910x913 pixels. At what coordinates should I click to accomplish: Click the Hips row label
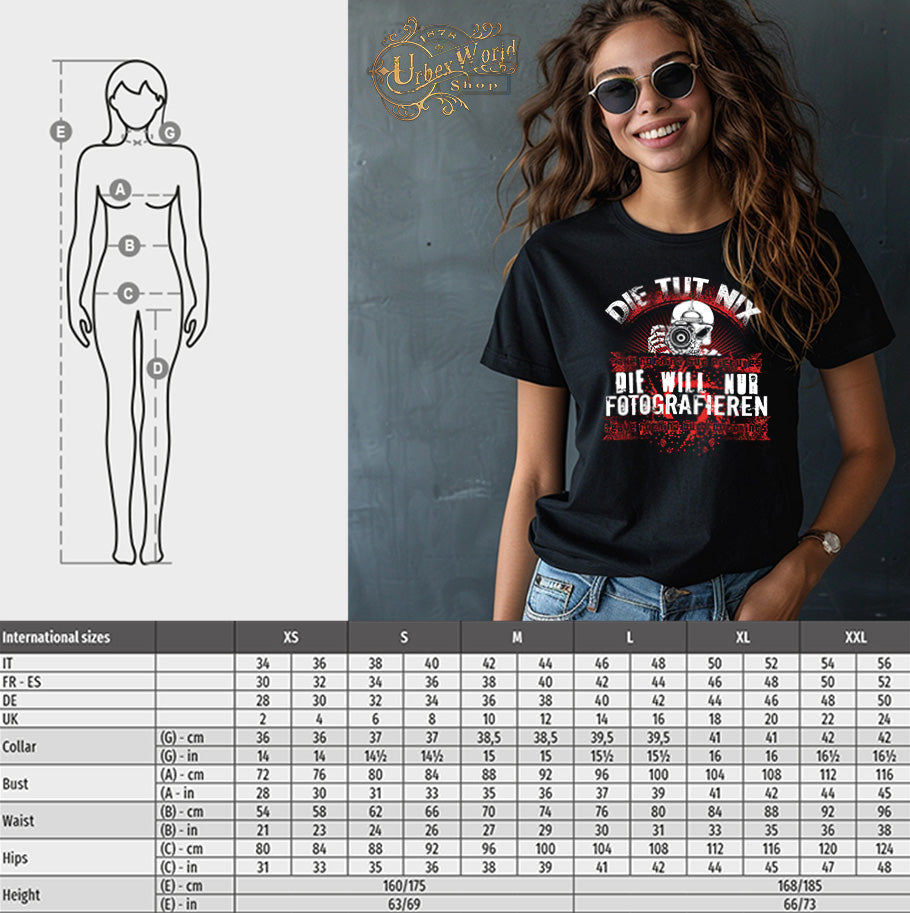15,858
